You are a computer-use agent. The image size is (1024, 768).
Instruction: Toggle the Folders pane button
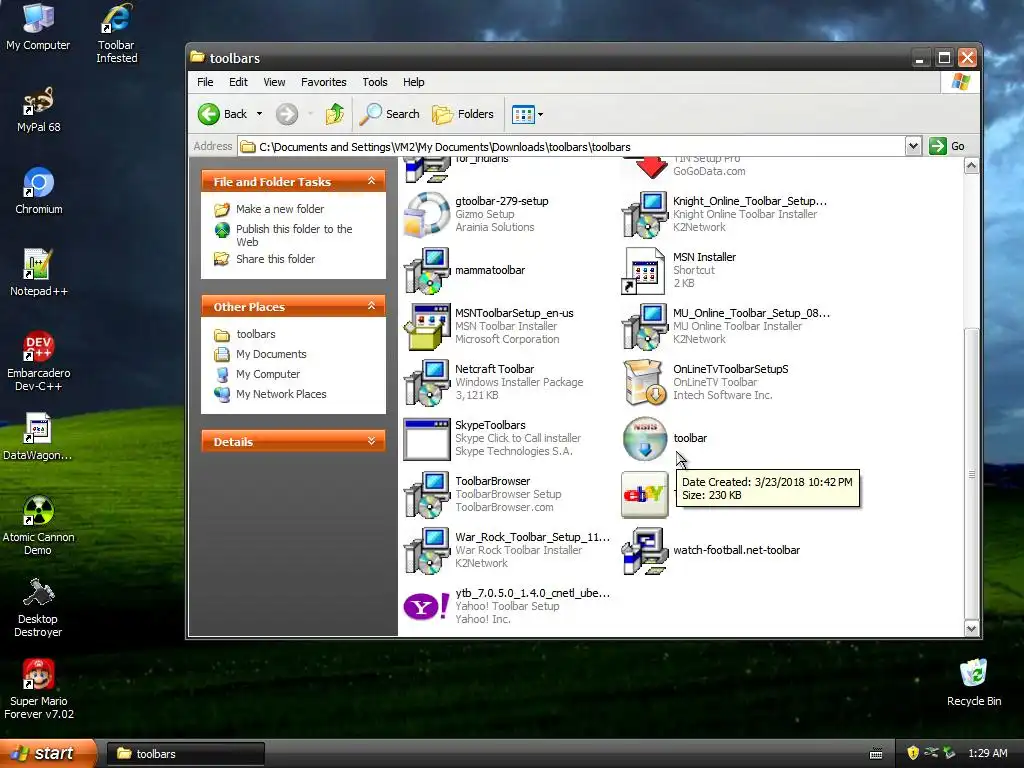pos(463,114)
